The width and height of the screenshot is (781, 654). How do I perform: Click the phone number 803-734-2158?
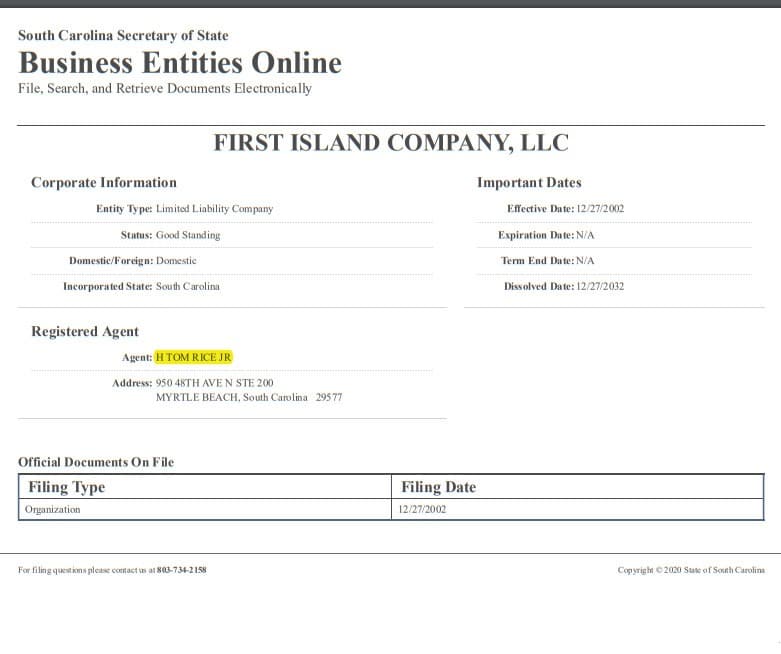(x=181, y=570)
